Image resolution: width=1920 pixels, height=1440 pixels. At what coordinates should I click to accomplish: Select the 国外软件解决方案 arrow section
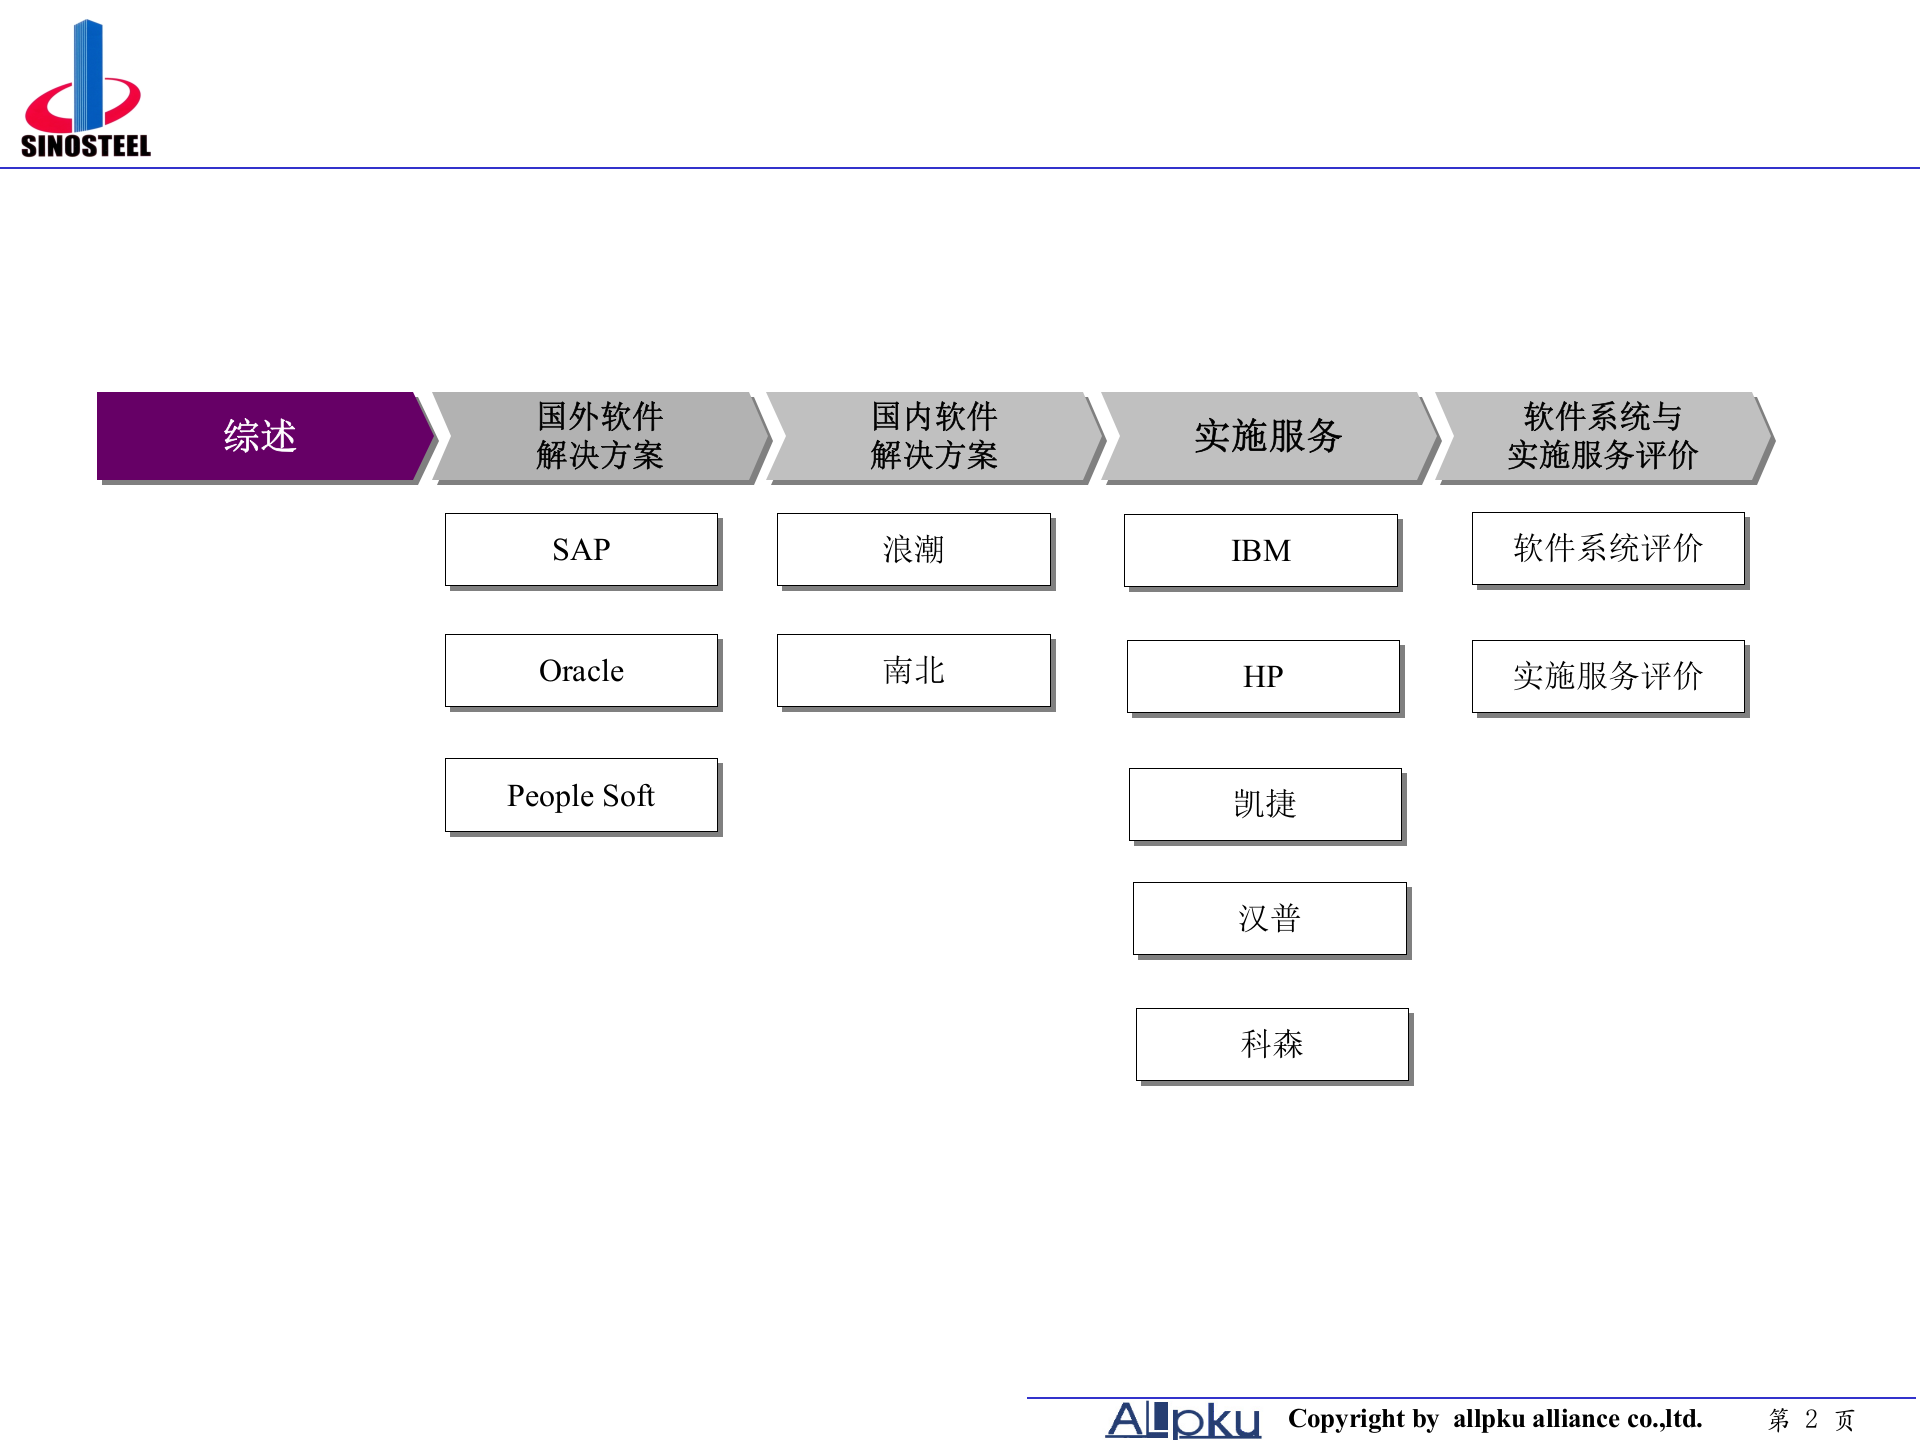[x=598, y=437]
